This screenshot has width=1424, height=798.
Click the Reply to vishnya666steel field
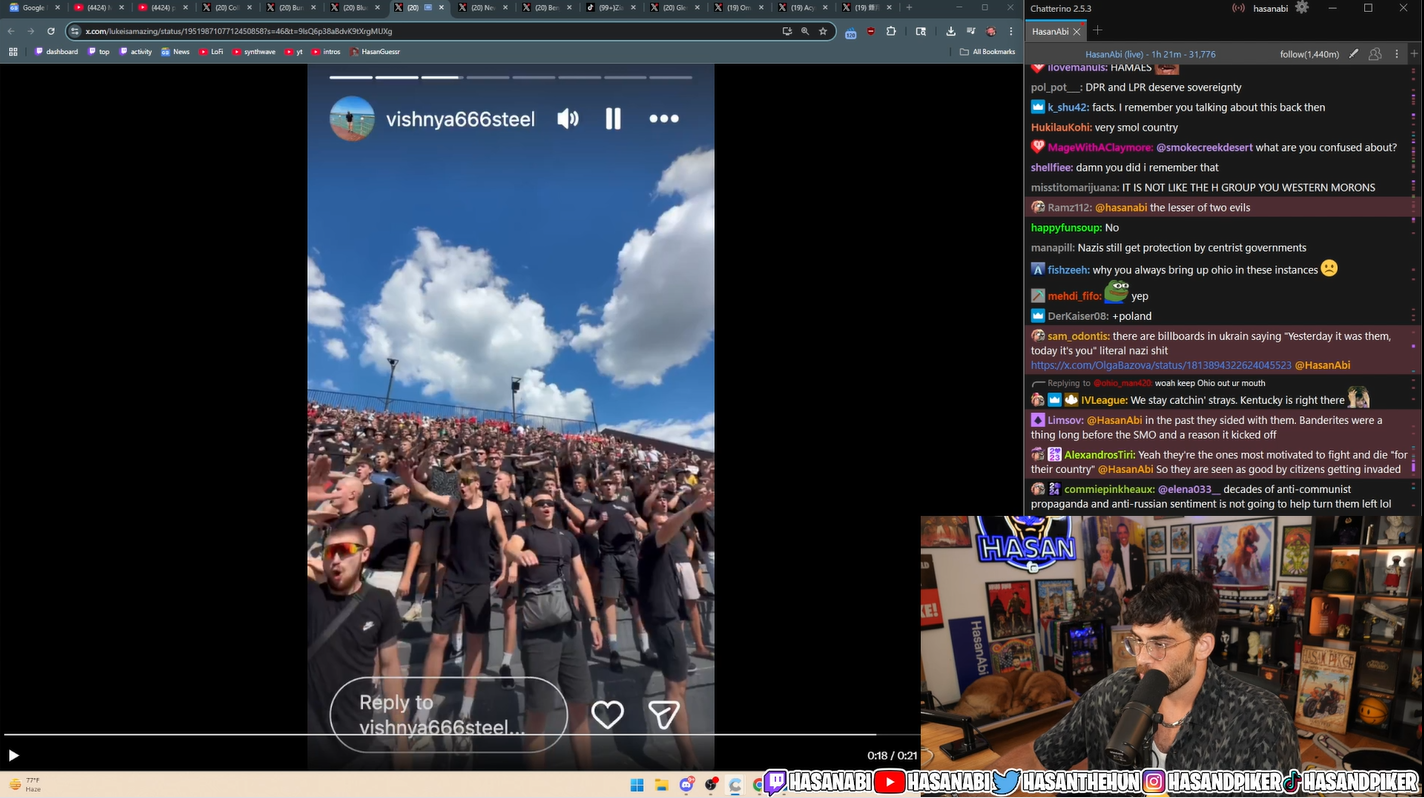(449, 715)
